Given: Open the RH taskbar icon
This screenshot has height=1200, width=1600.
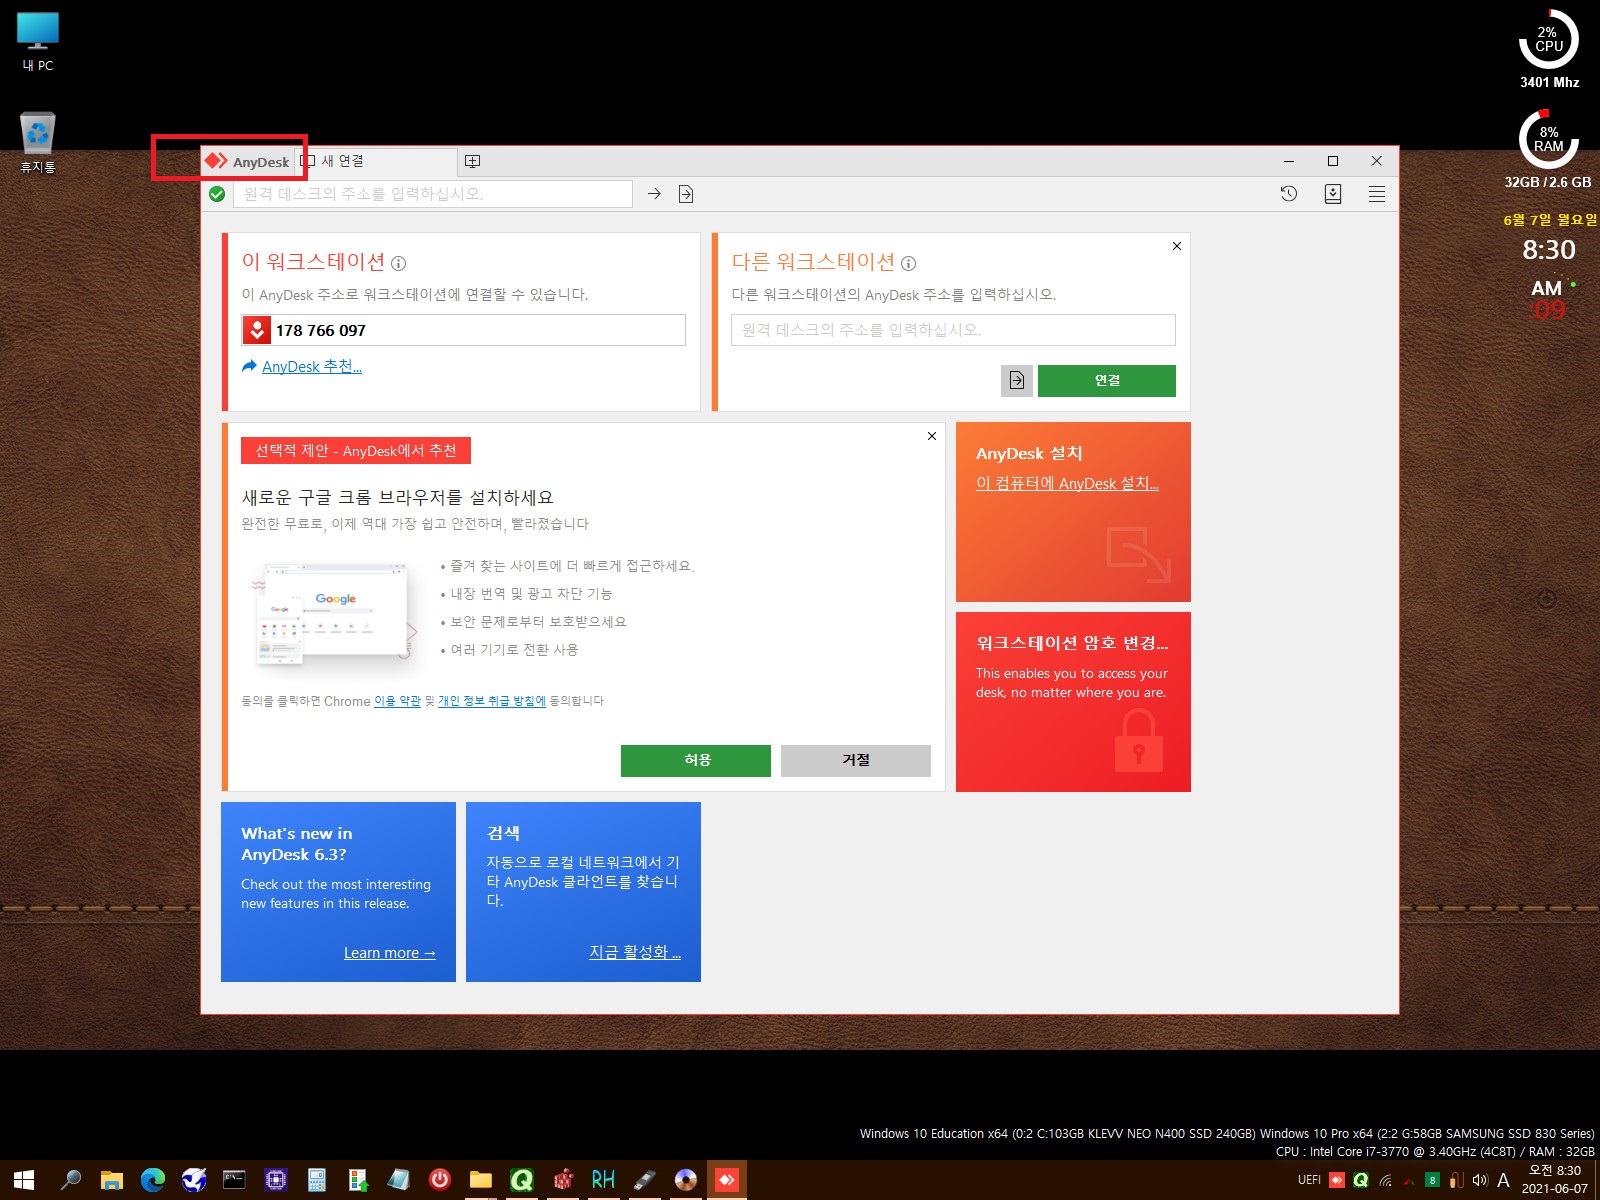Looking at the screenshot, I should pos(603,1180).
